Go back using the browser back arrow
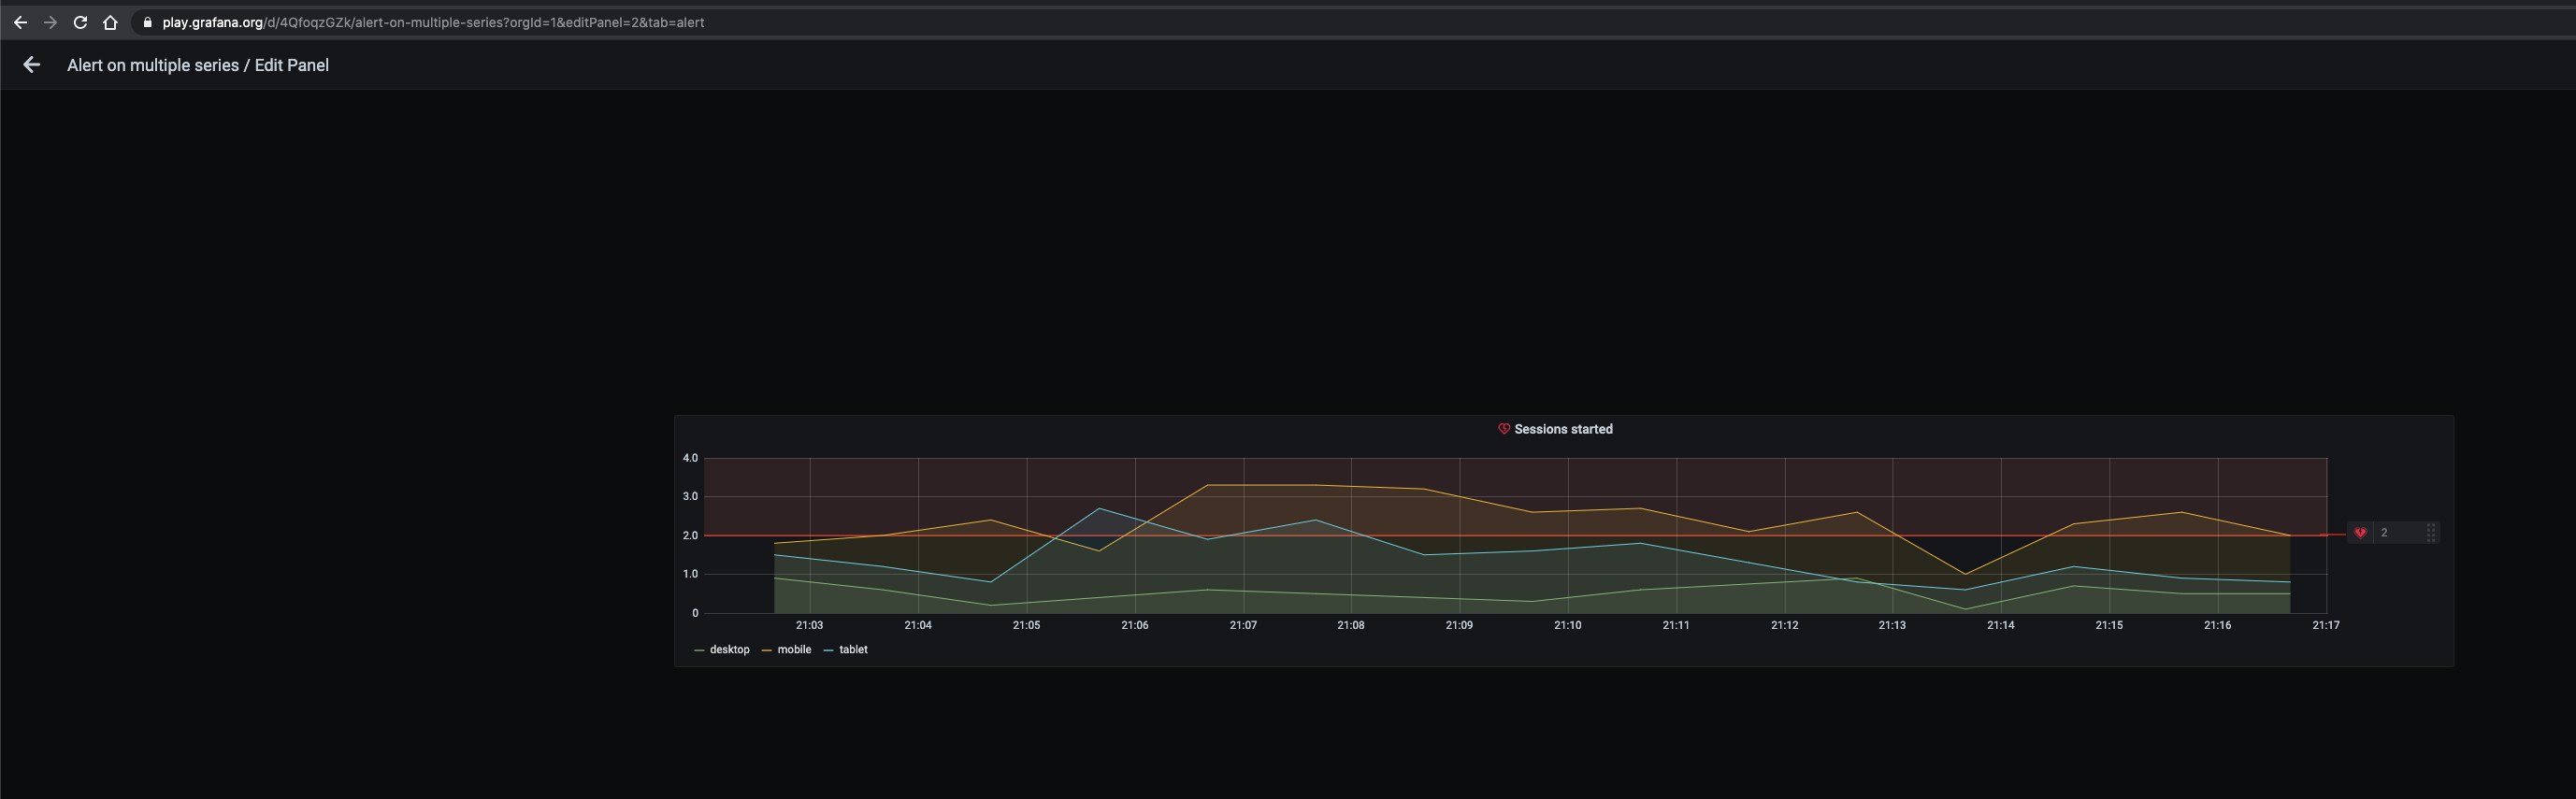Screen dimensions: 2576x799 [x=20, y=22]
